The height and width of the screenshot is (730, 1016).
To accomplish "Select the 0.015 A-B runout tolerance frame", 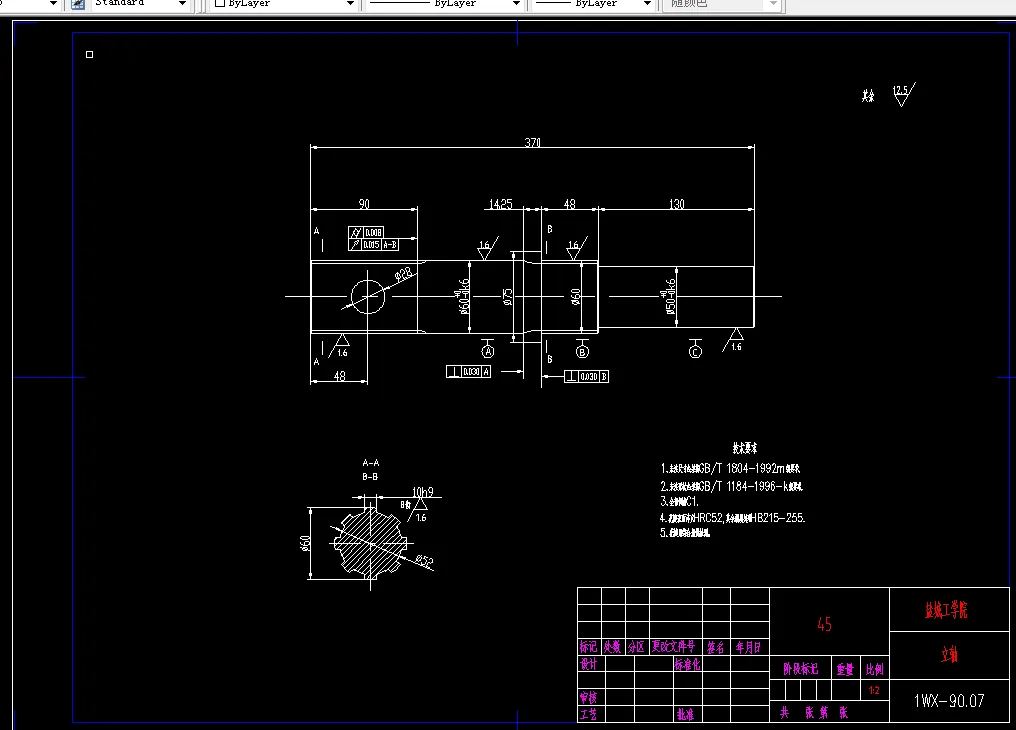I will [373, 244].
